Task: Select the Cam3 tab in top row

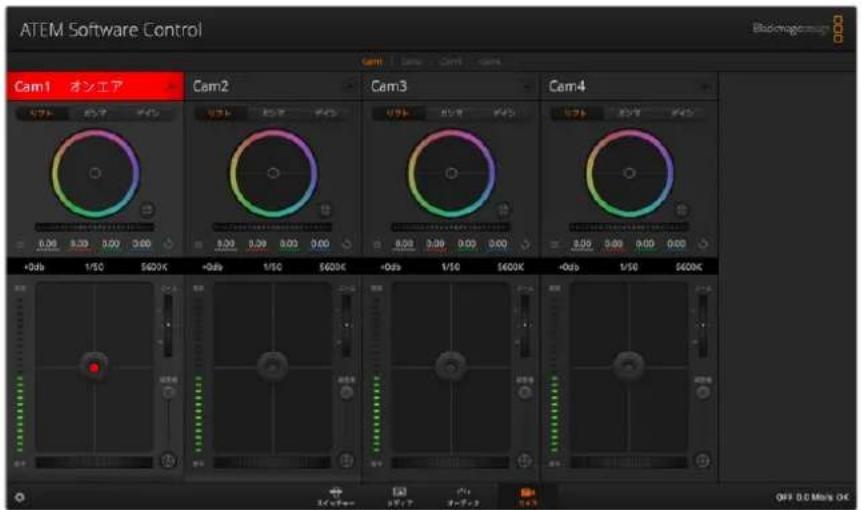Action: tap(451, 62)
